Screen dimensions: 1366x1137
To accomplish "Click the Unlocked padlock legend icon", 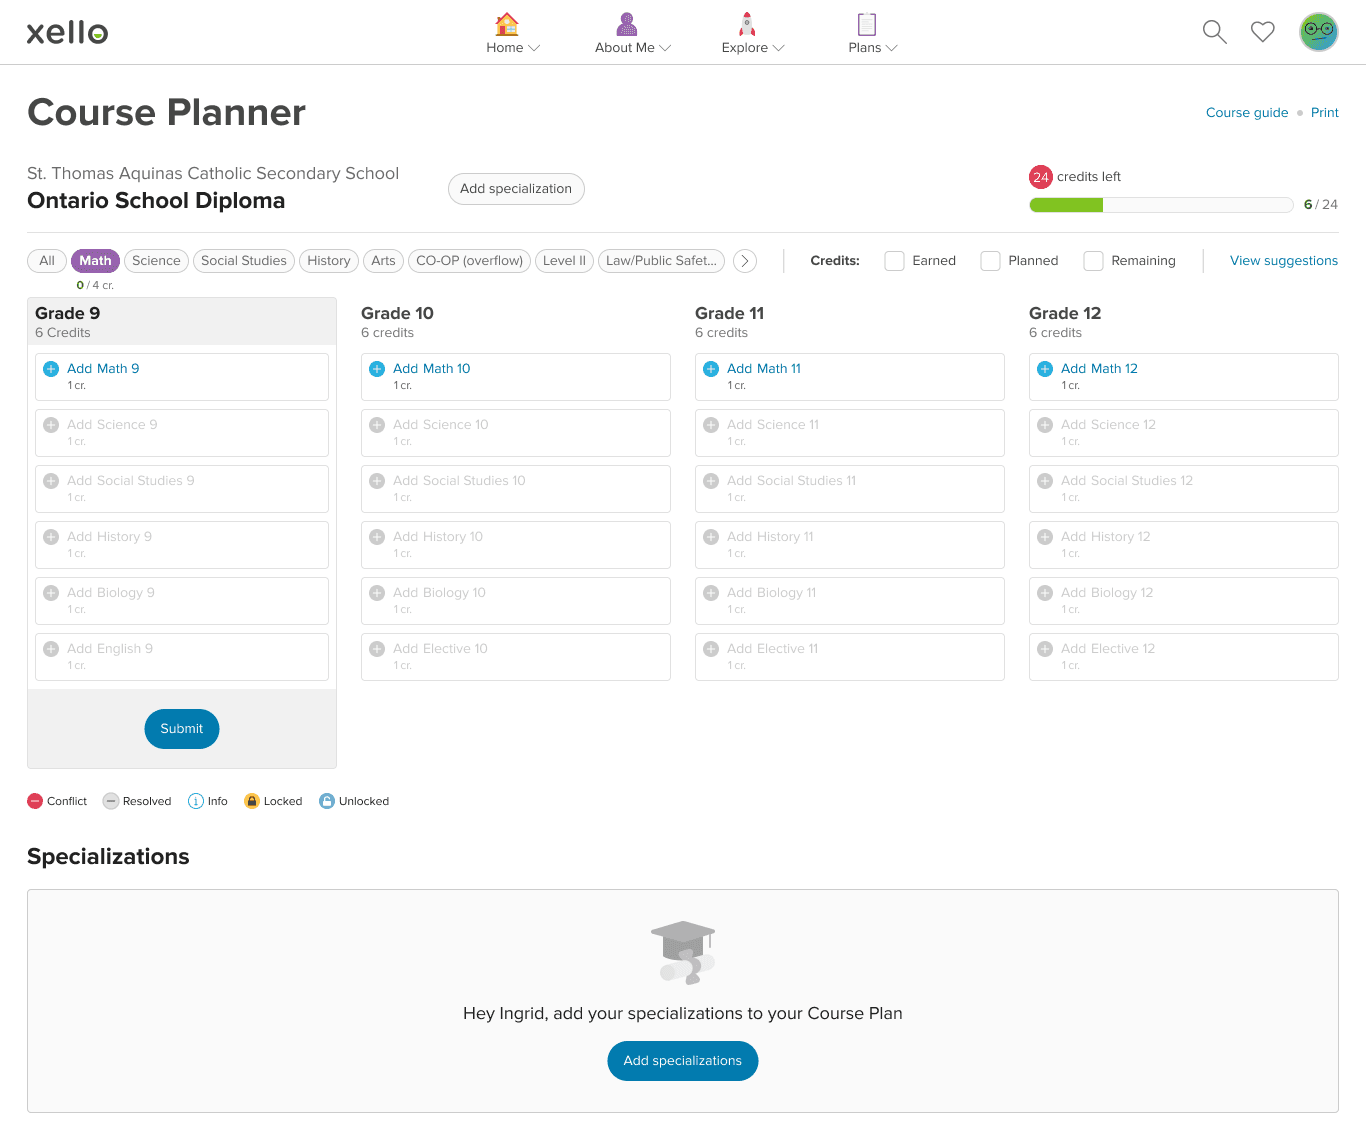I will (327, 801).
